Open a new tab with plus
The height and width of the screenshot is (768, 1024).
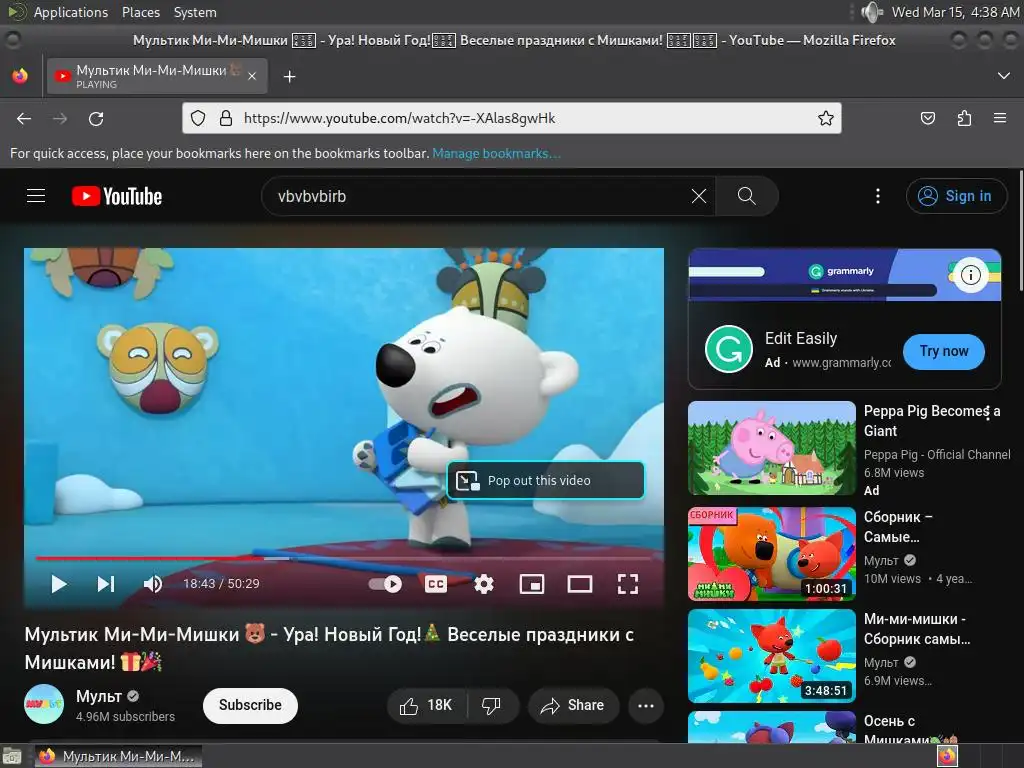289,77
